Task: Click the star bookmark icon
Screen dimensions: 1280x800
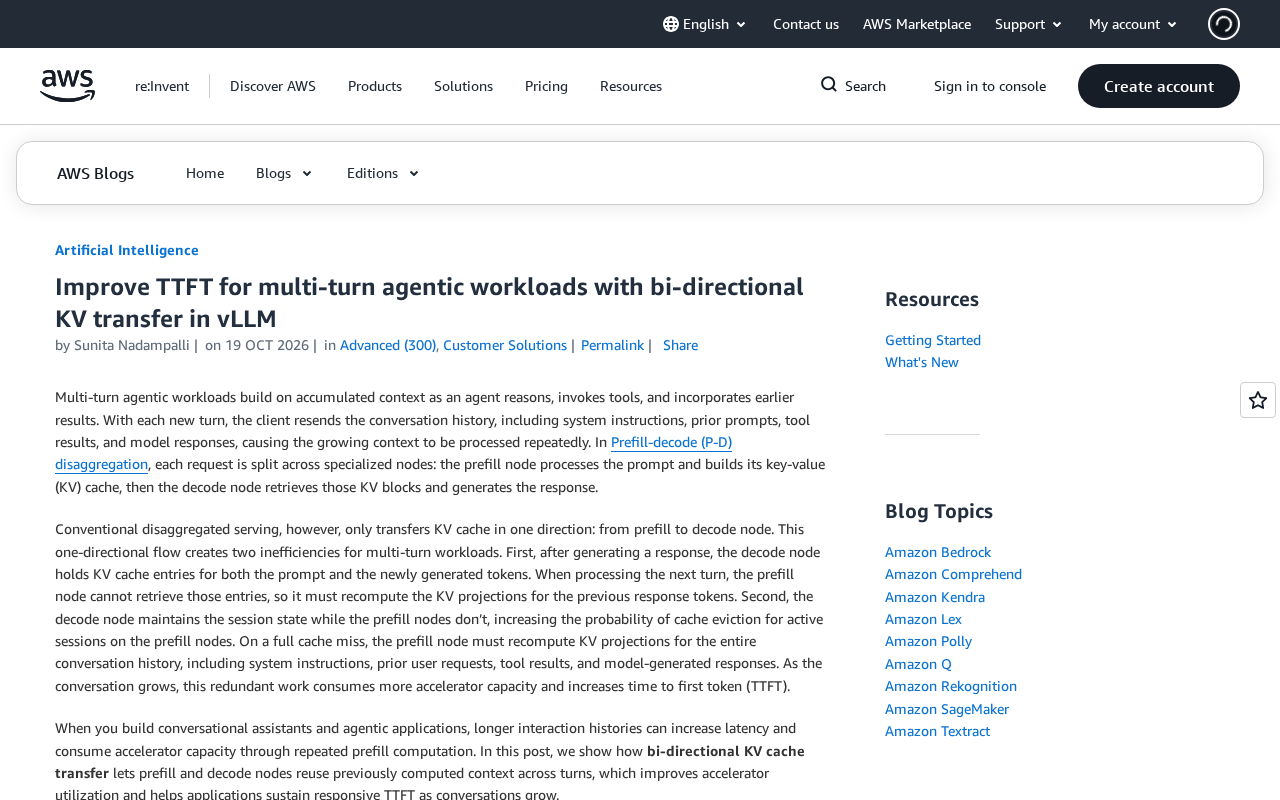Action: tap(1258, 400)
